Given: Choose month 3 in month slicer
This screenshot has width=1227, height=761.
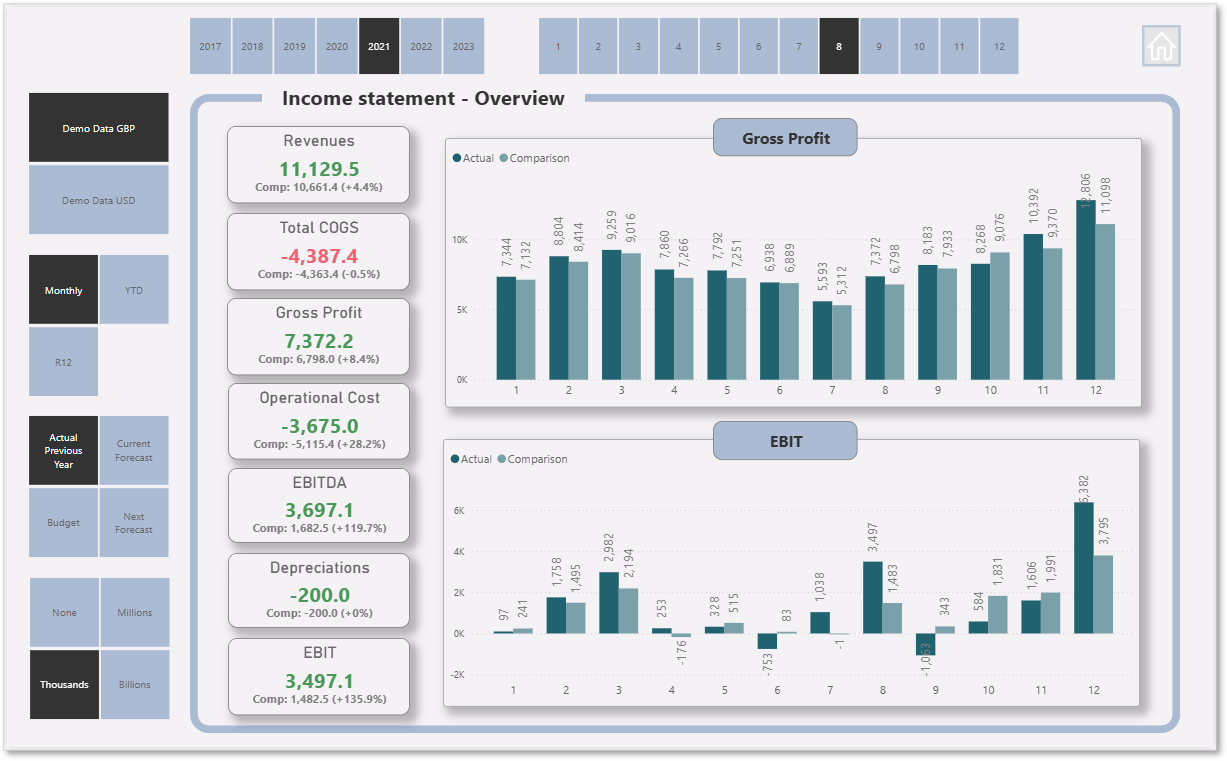Looking at the screenshot, I should coord(638,46).
